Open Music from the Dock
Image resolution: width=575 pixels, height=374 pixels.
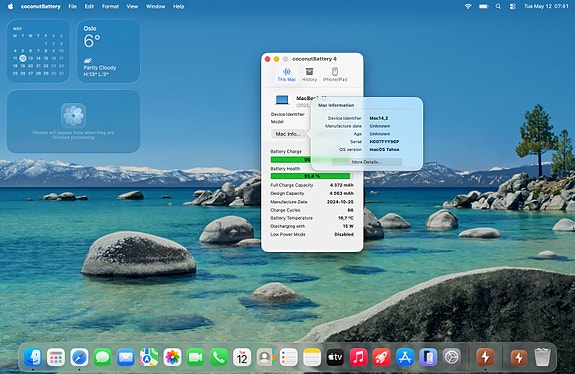pyautogui.click(x=359, y=357)
